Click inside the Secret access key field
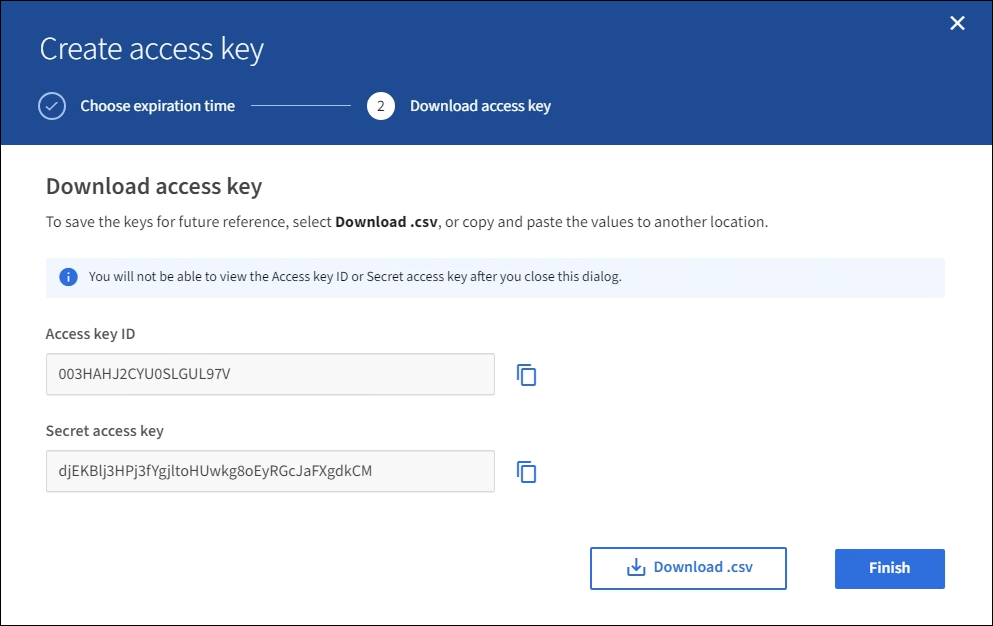The width and height of the screenshot is (993, 626). pyautogui.click(x=270, y=471)
